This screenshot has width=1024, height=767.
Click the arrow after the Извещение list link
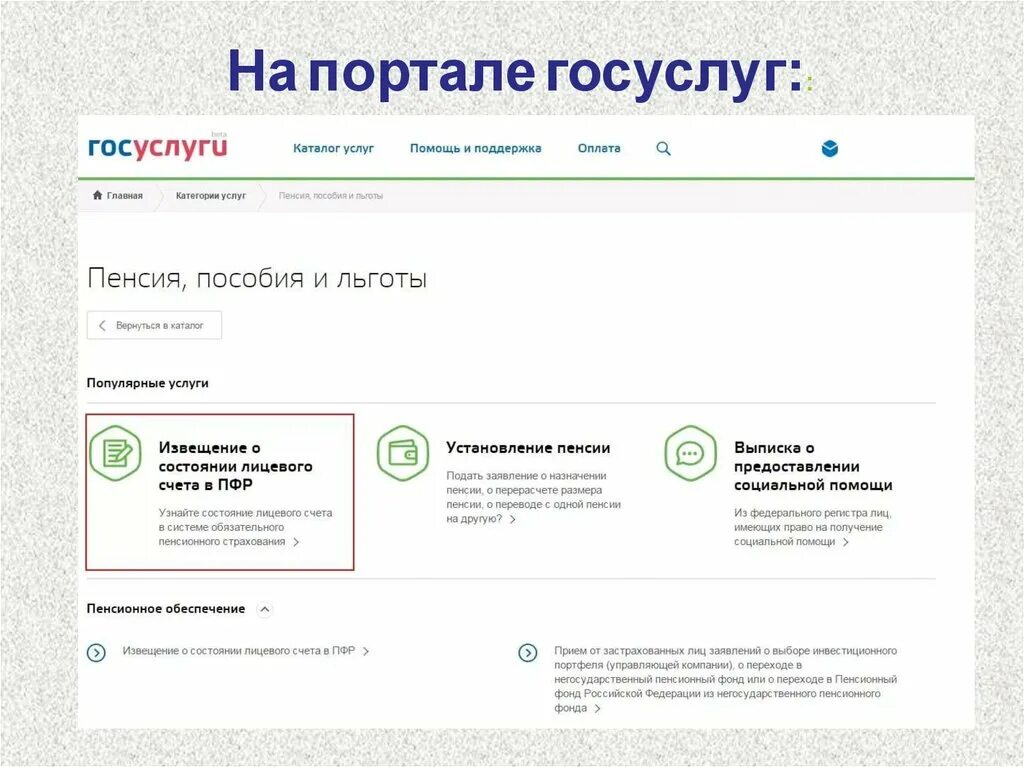pyautogui.click(x=366, y=651)
